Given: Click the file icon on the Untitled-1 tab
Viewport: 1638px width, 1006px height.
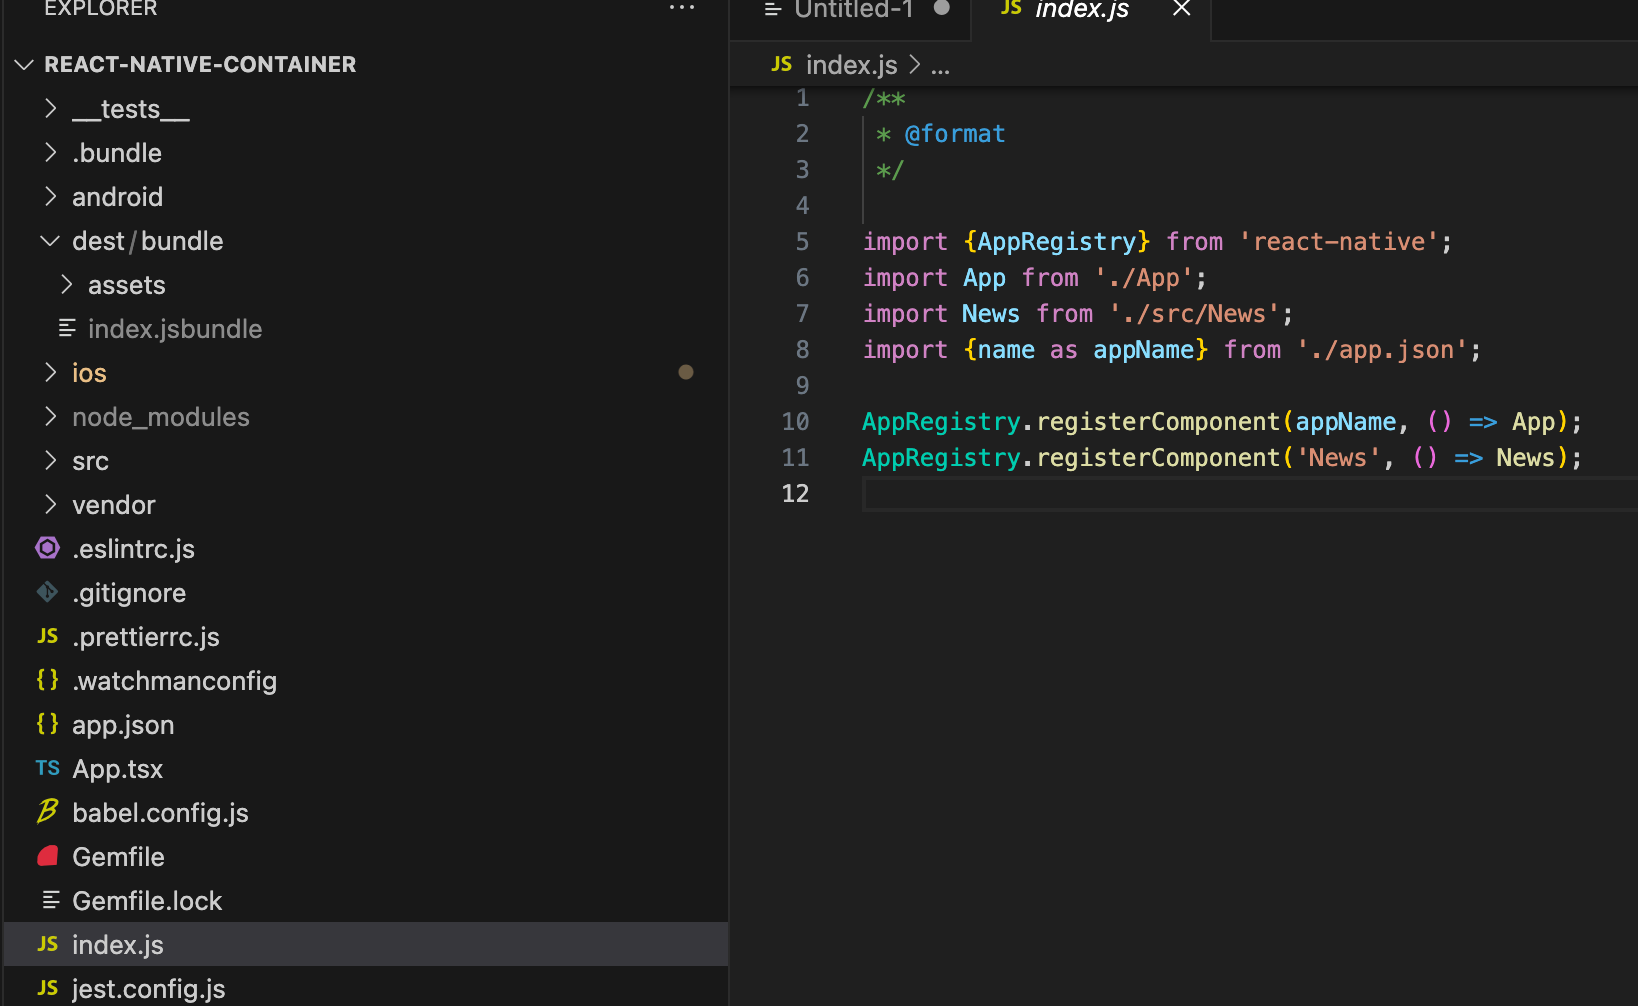Looking at the screenshot, I should [772, 9].
